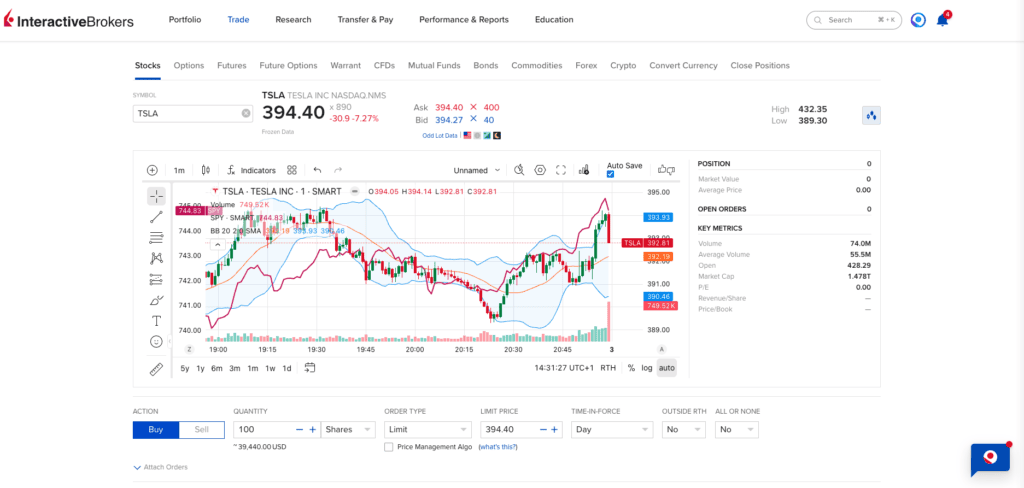
Task: Toggle the auto scale option
Action: pyautogui.click(x=667, y=368)
